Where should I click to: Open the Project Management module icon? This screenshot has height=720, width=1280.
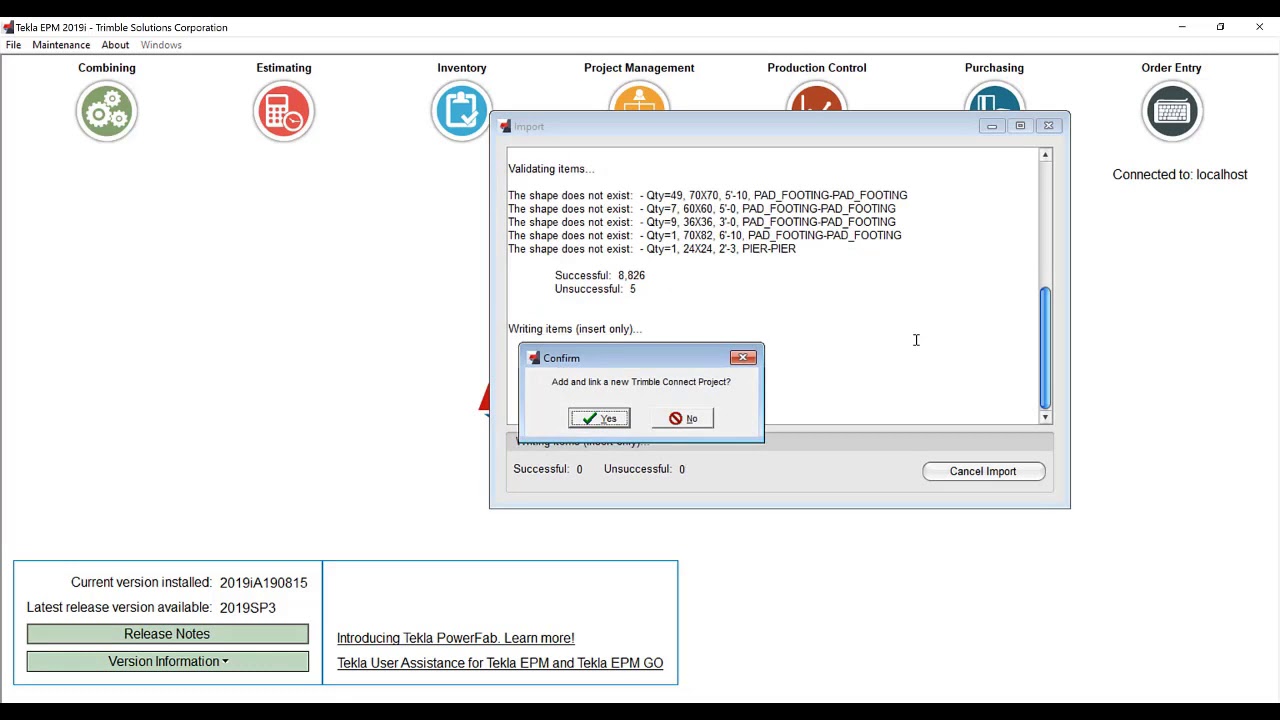coord(639,97)
